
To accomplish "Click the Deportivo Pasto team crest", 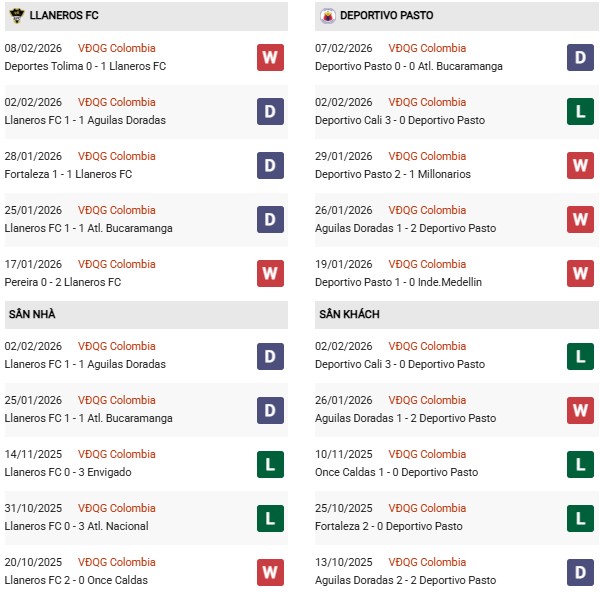I will (326, 16).
